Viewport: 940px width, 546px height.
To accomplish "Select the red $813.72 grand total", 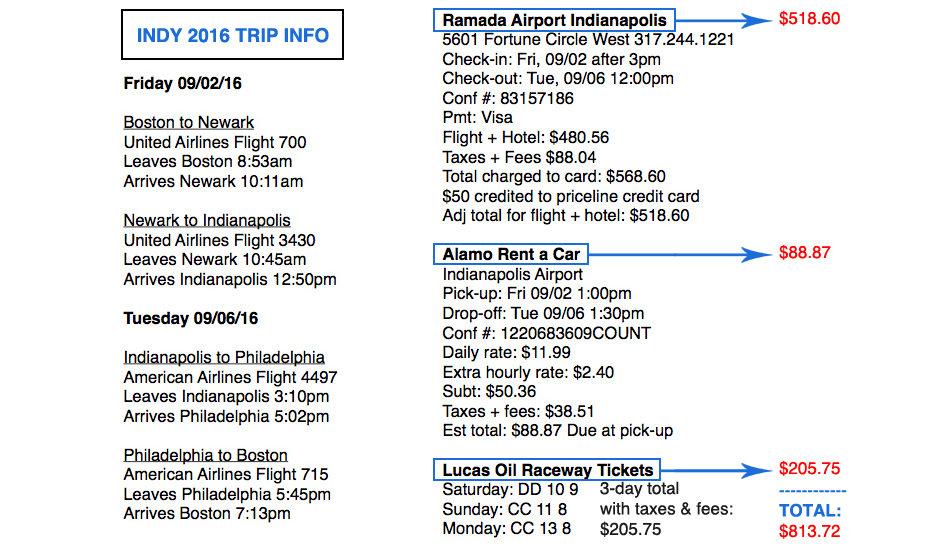I will click(x=810, y=531).
